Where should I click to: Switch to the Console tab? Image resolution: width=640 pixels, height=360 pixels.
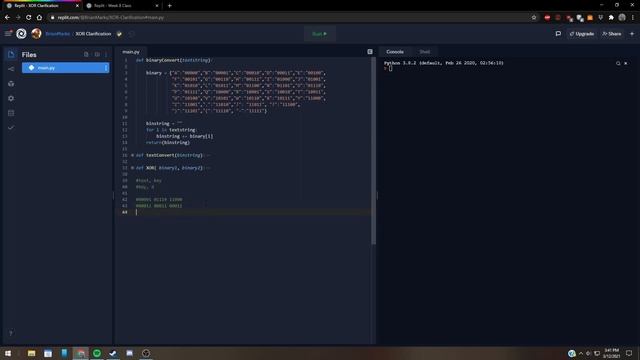[x=395, y=52]
